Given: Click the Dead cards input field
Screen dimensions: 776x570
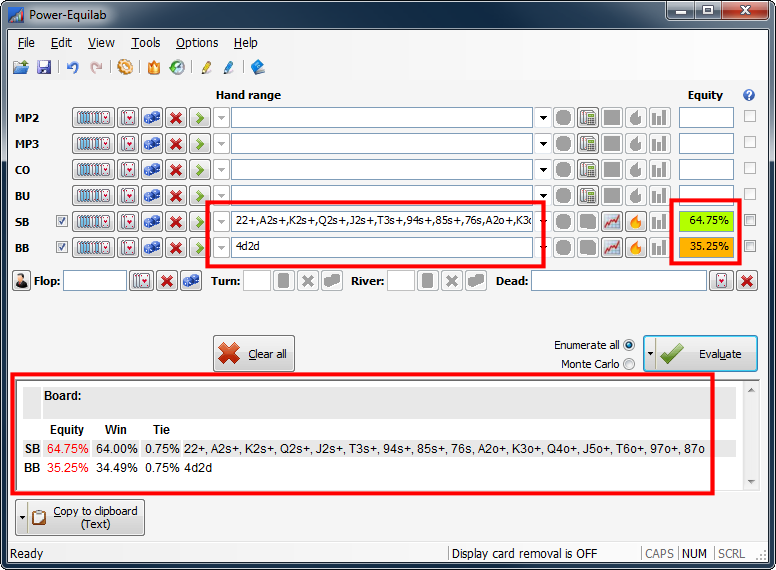Looking at the screenshot, I should pyautogui.click(x=619, y=281).
